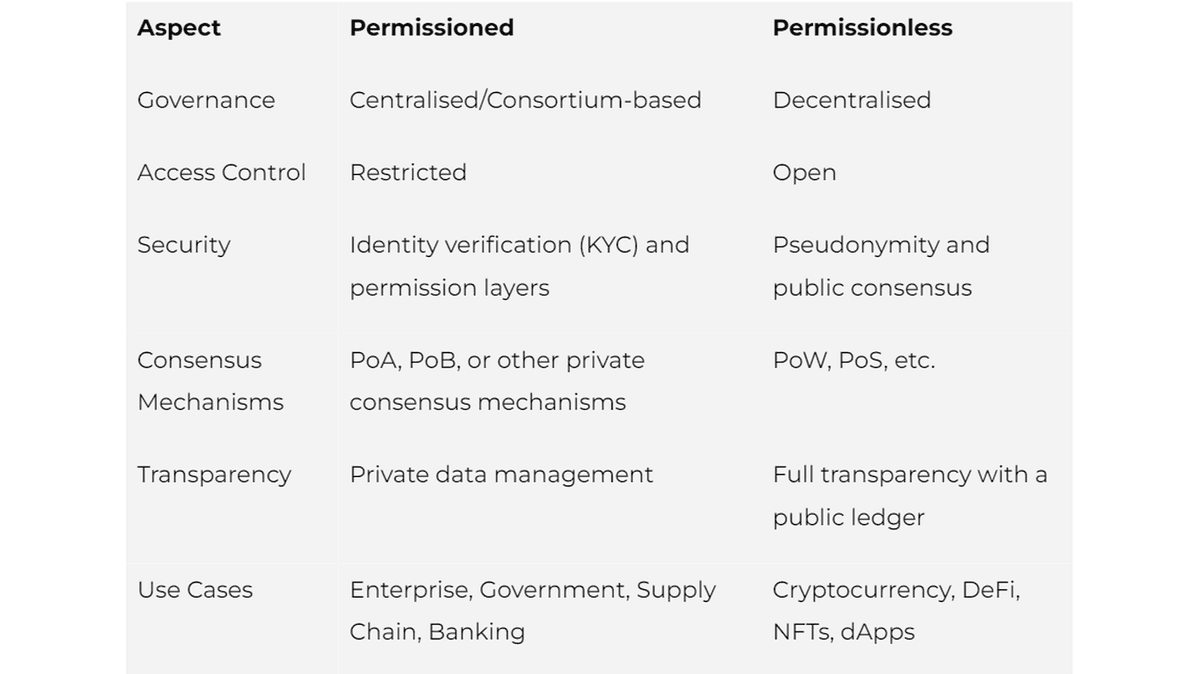Click the Security row label
The image size is (1200, 674).
pos(184,245)
